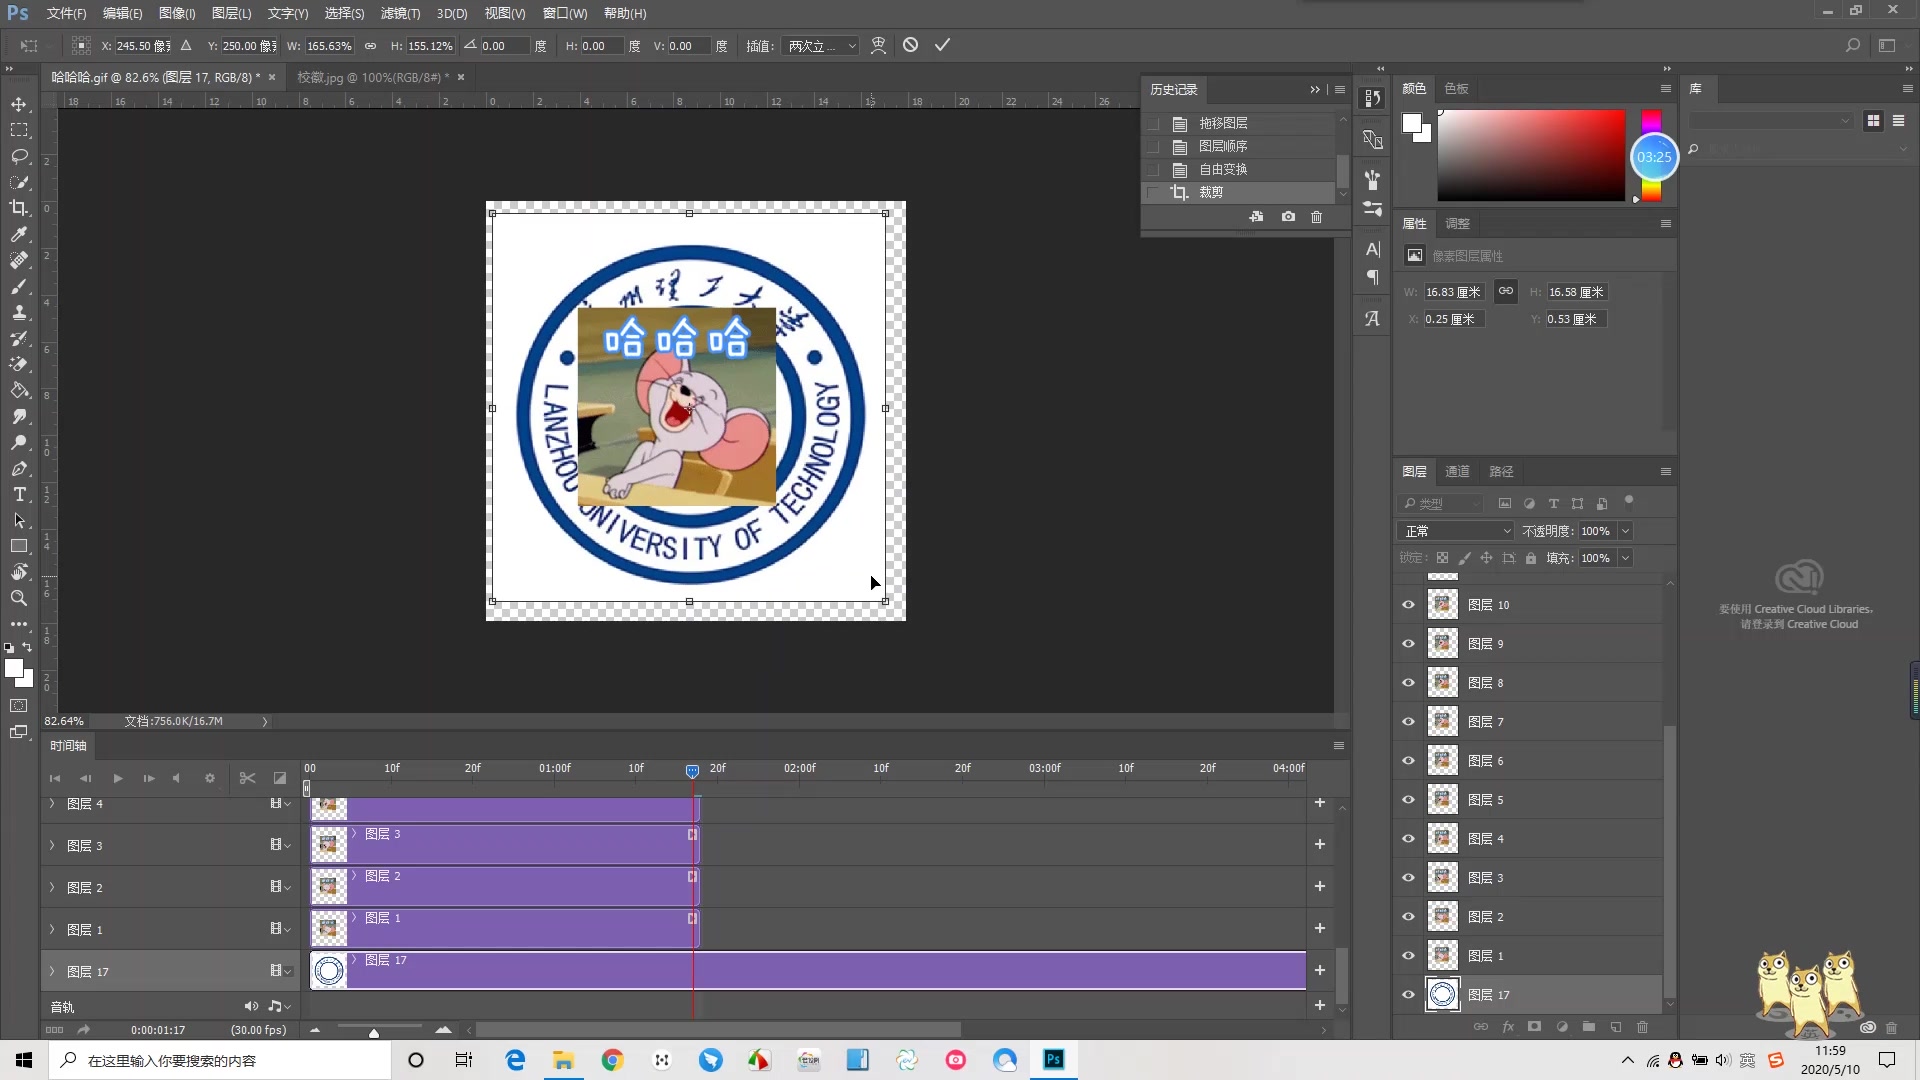This screenshot has width=1920, height=1080.
Task: Expand 图层 2 track in timeline
Action: pyautogui.click(x=52, y=888)
